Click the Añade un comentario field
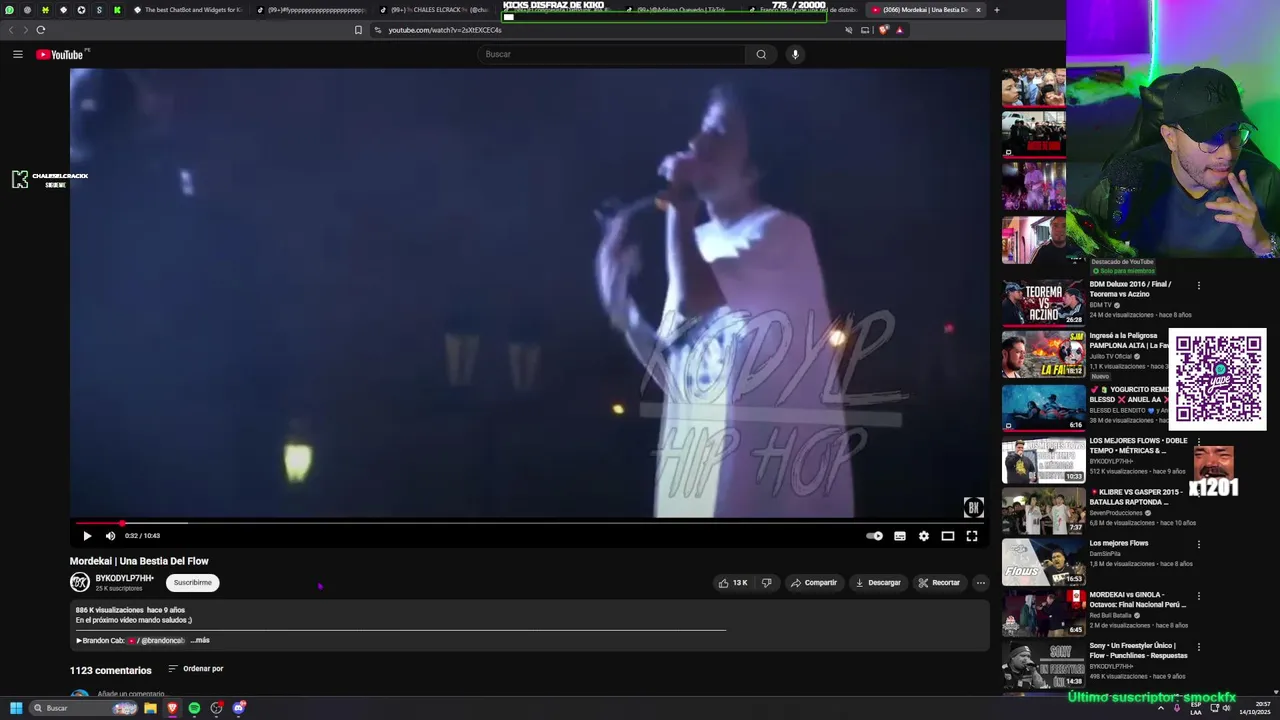This screenshot has height=720, width=1280. pyautogui.click(x=131, y=694)
